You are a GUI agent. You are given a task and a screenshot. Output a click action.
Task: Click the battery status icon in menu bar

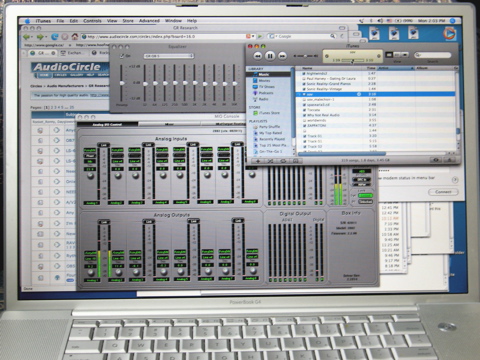398,21
